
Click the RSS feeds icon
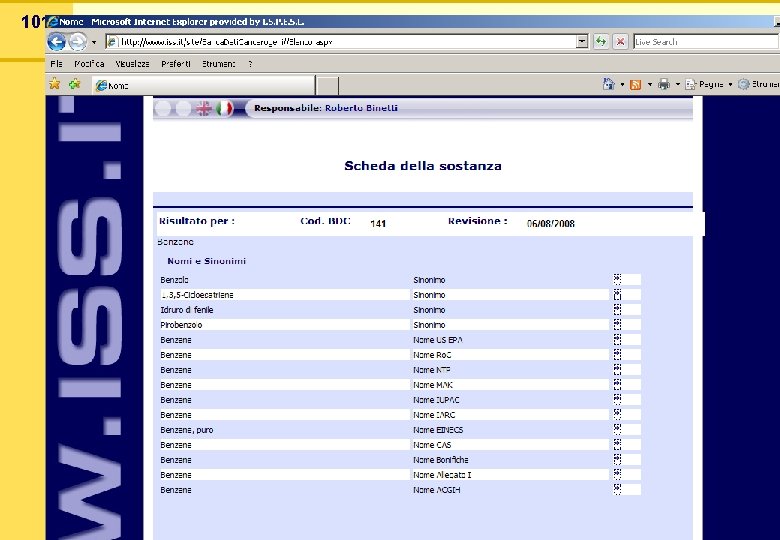tap(635, 85)
